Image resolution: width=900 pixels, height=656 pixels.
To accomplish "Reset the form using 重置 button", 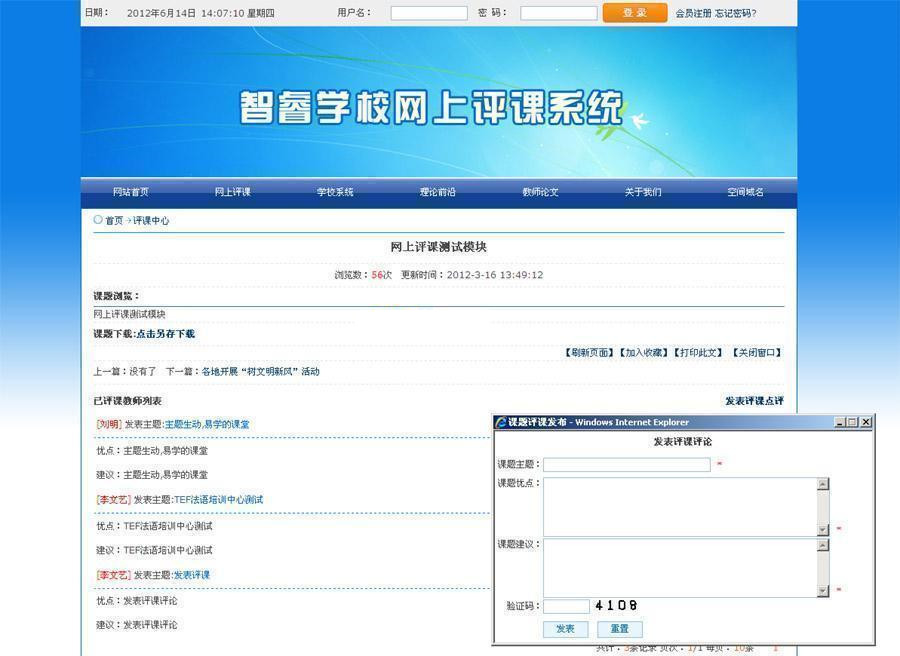I will (619, 629).
